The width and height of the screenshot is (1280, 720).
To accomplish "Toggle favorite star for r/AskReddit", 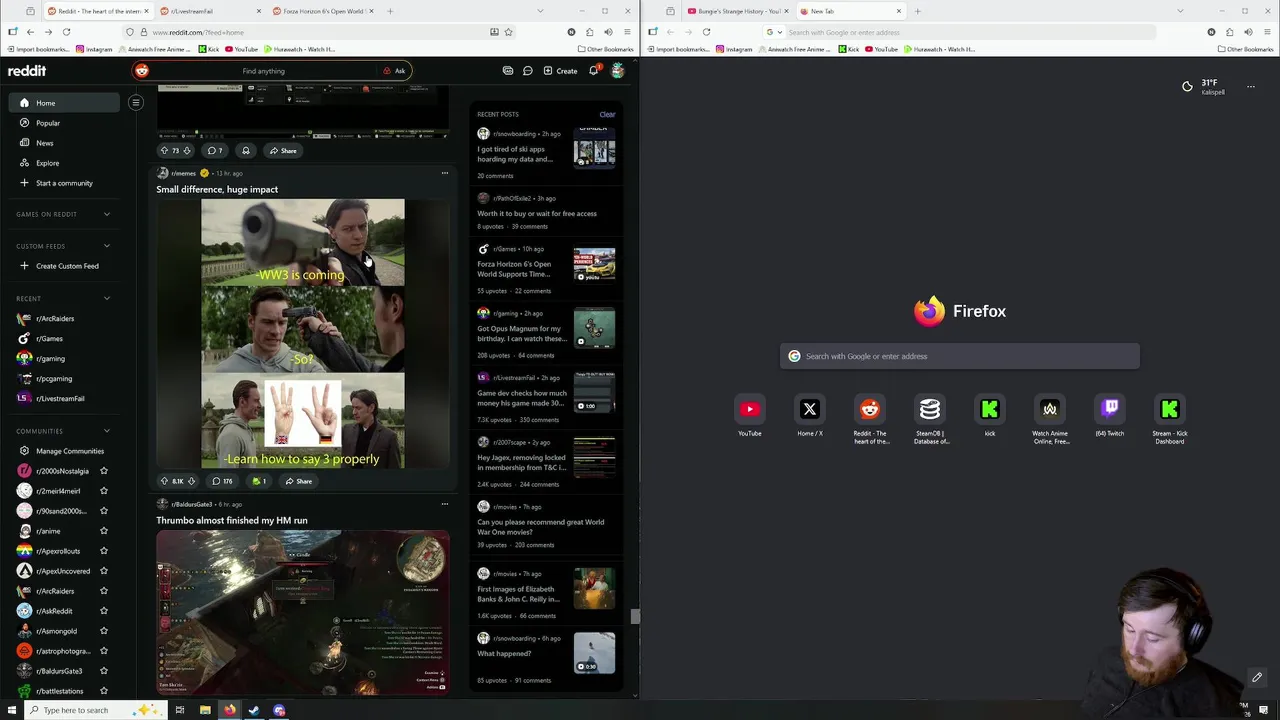I will [103, 611].
